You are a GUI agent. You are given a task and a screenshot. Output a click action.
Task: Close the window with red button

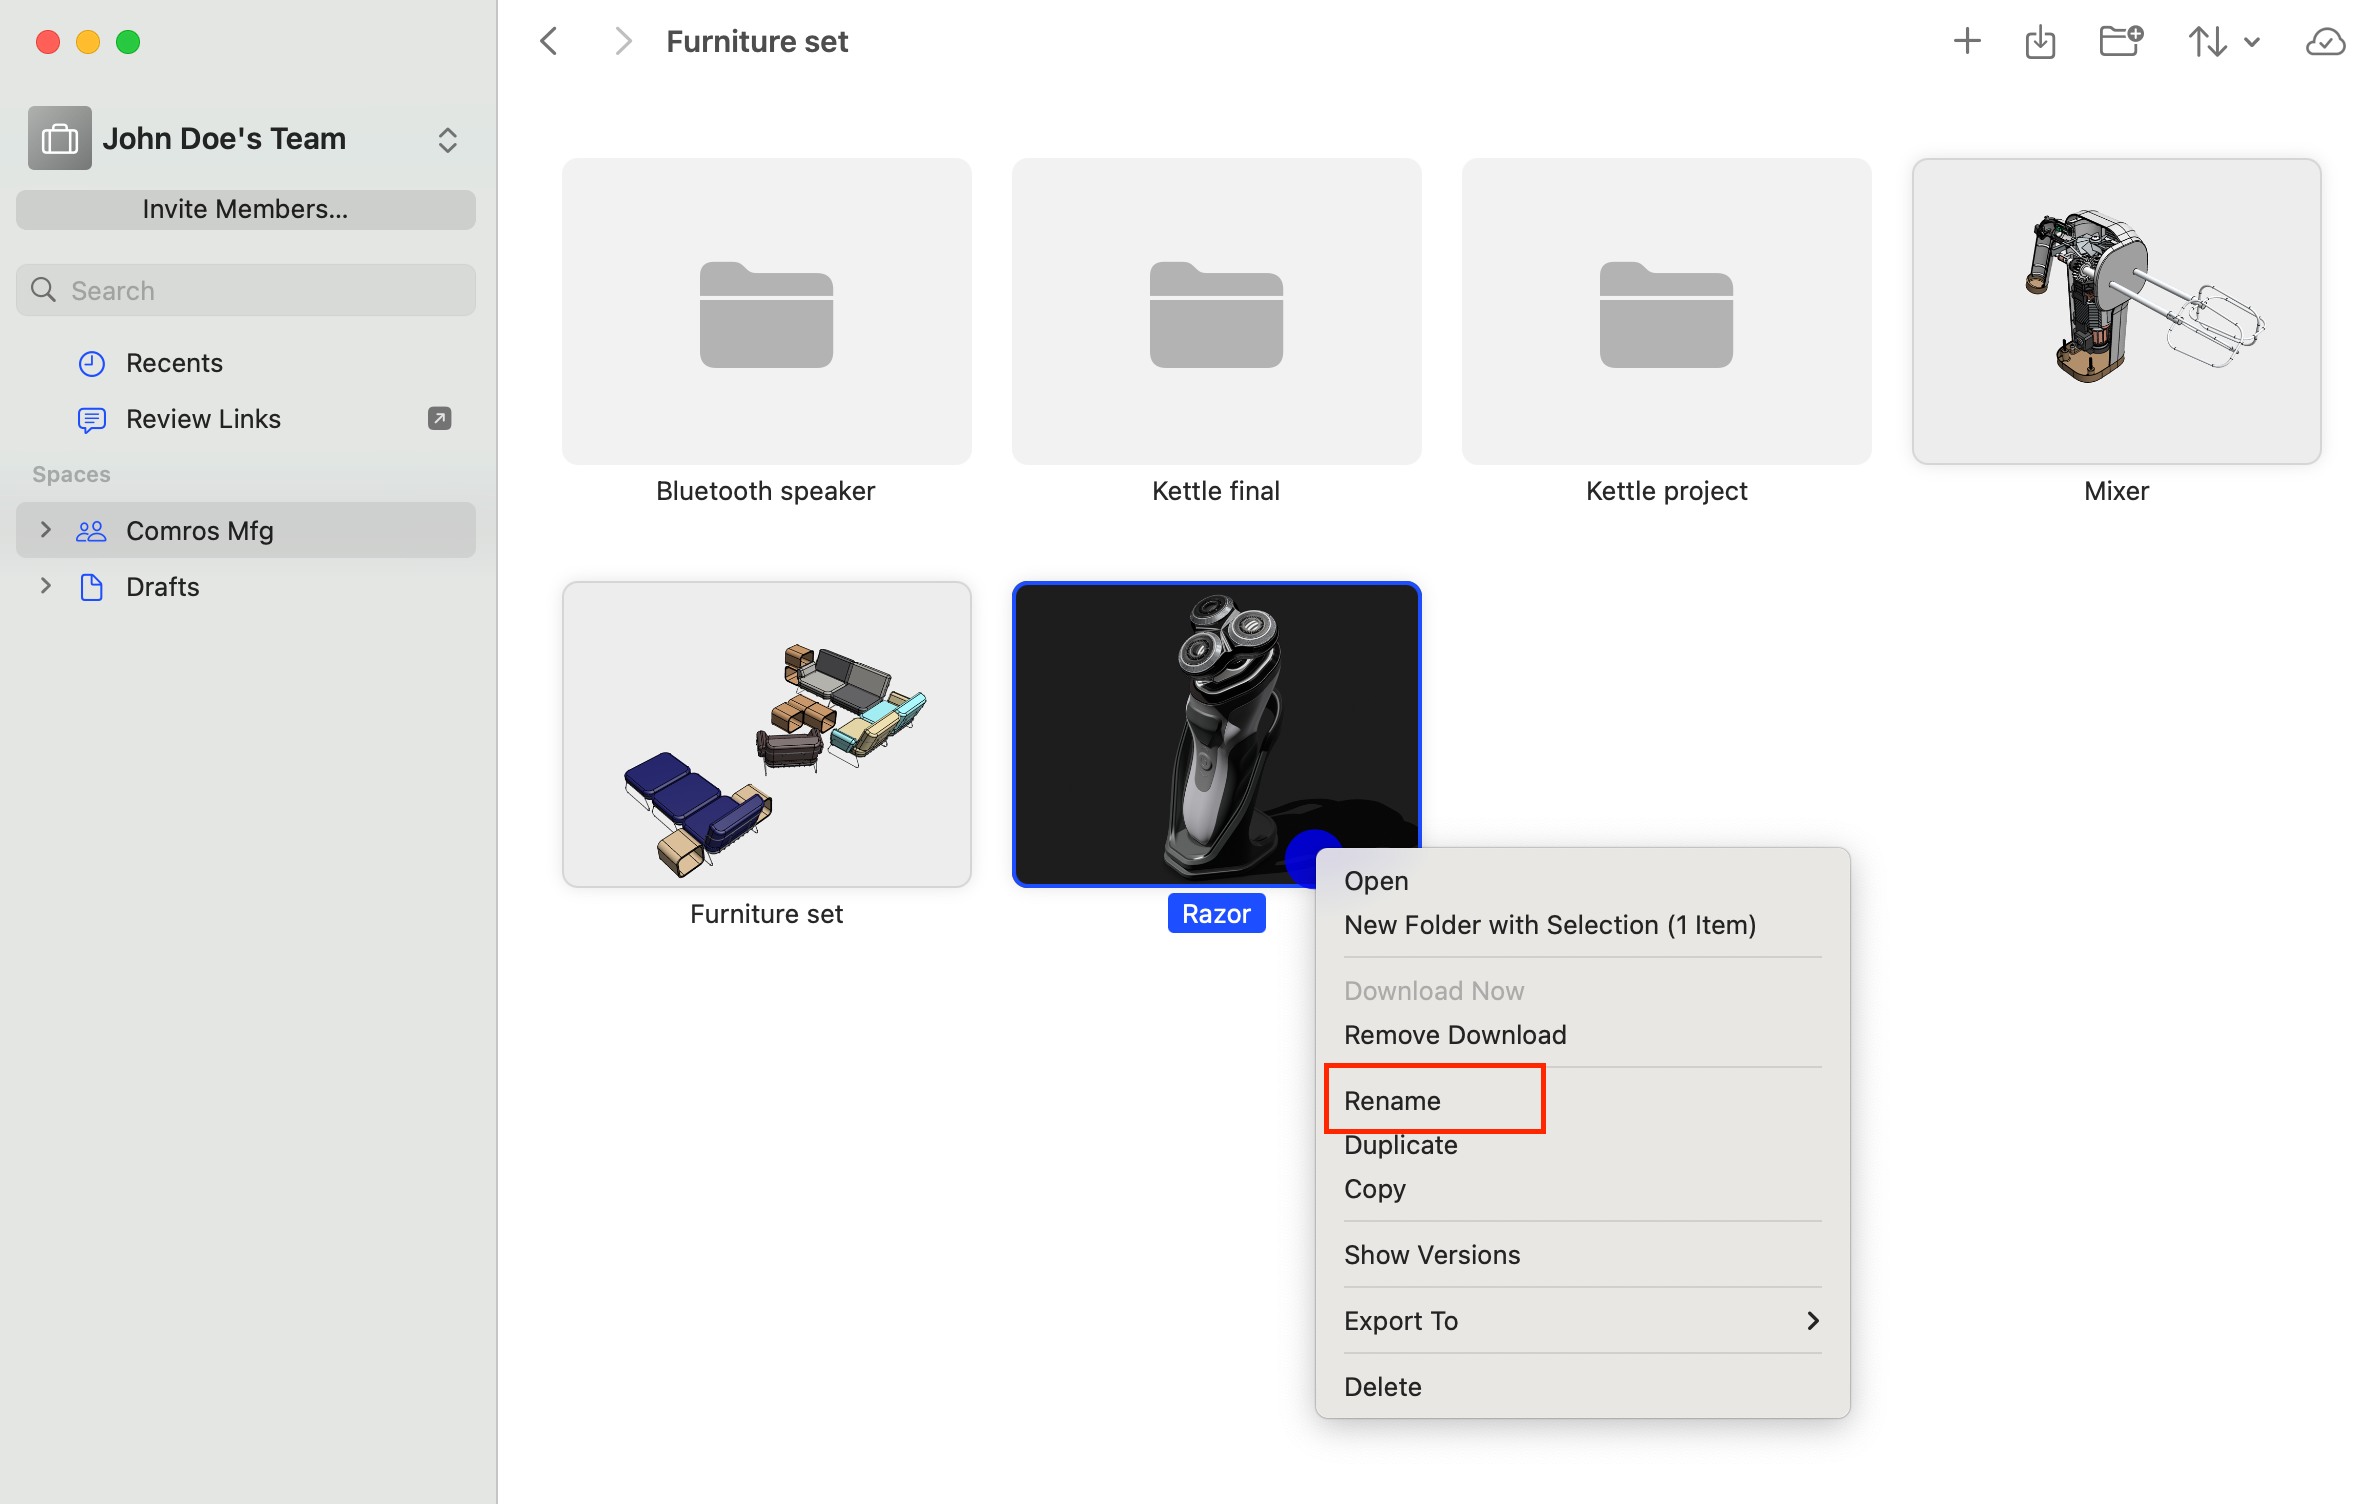(48, 42)
